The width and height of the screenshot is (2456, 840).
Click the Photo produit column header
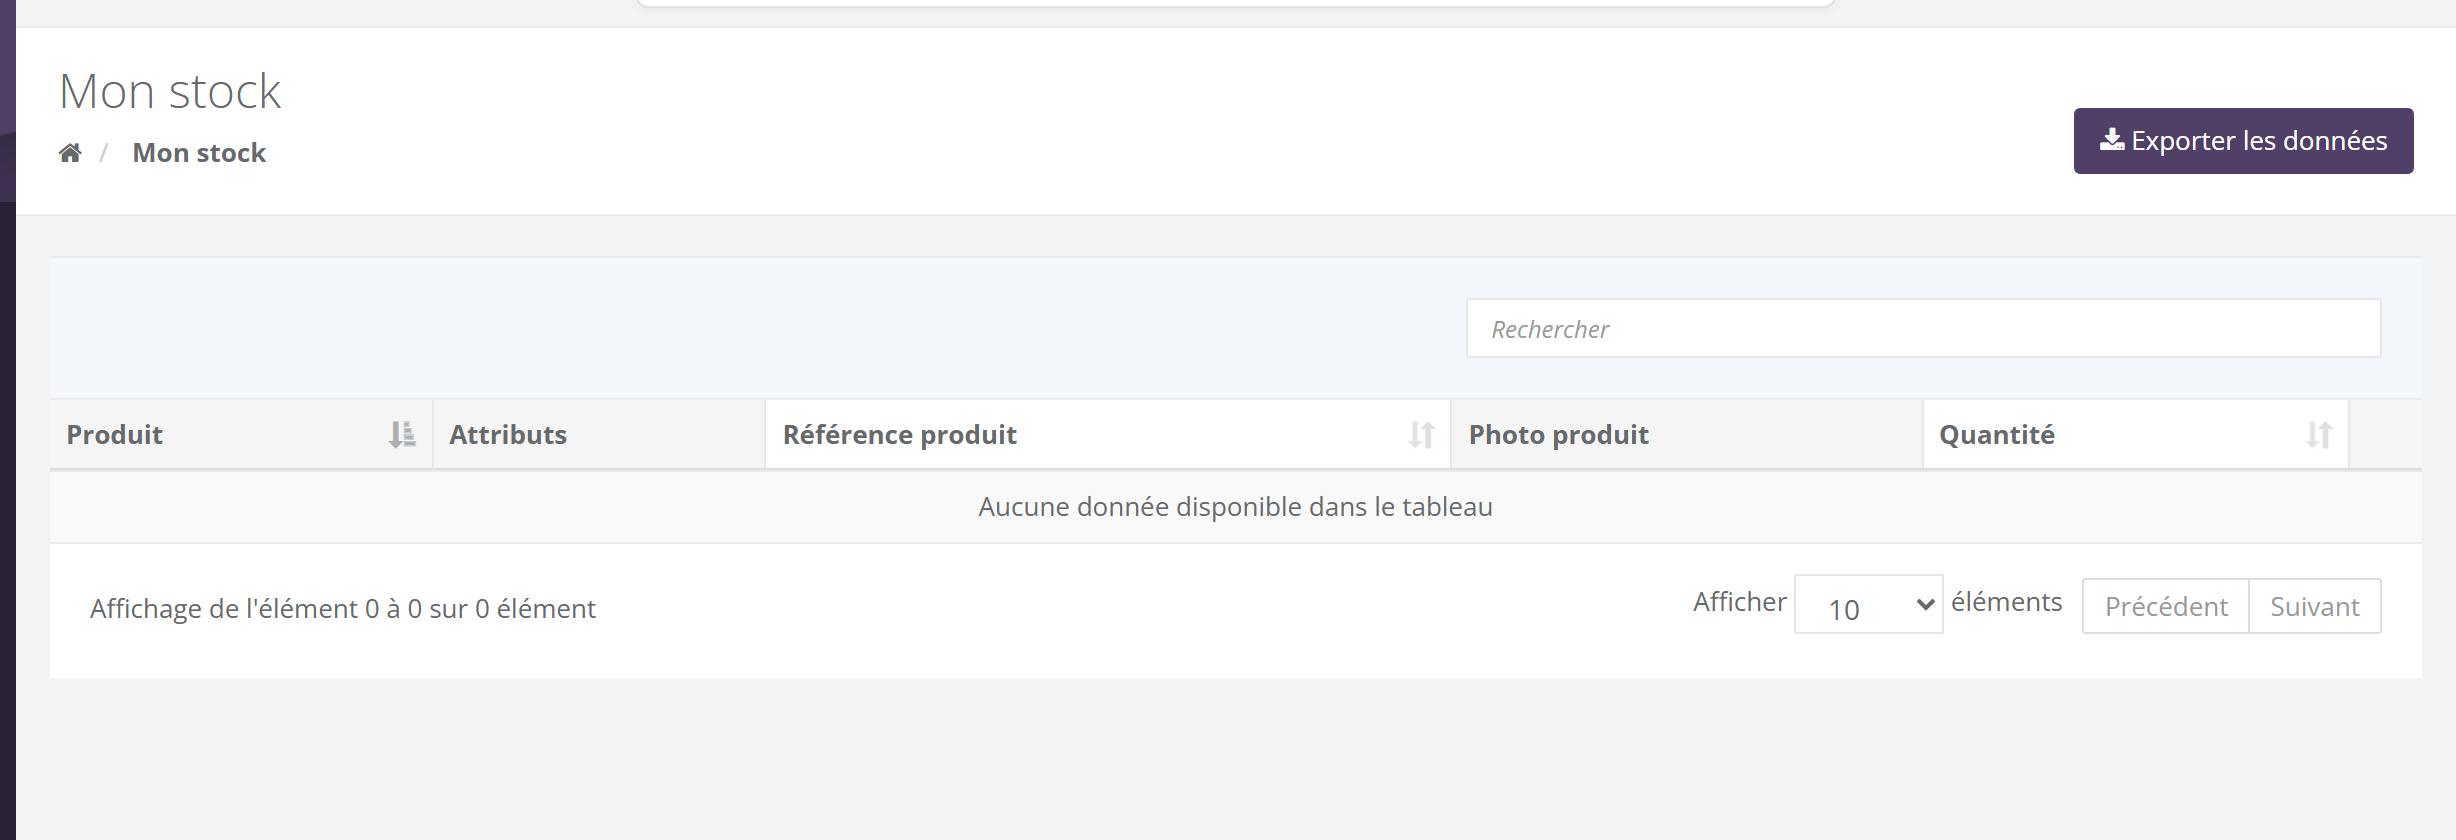(1686, 434)
